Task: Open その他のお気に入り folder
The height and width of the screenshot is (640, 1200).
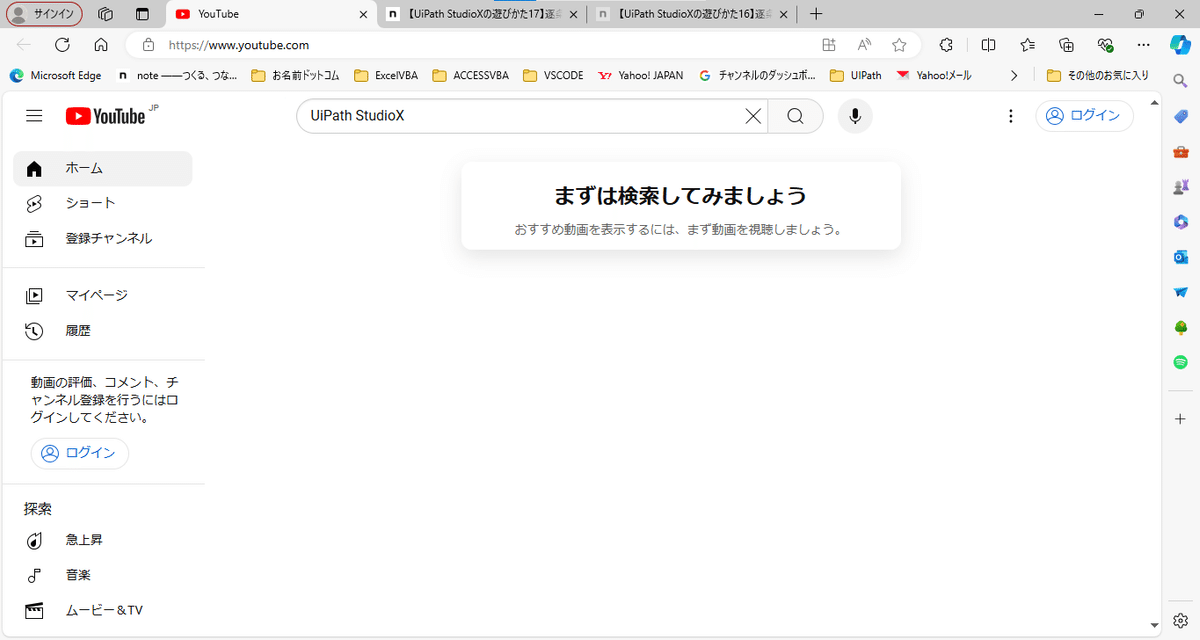Action: pyautogui.click(x=1097, y=75)
